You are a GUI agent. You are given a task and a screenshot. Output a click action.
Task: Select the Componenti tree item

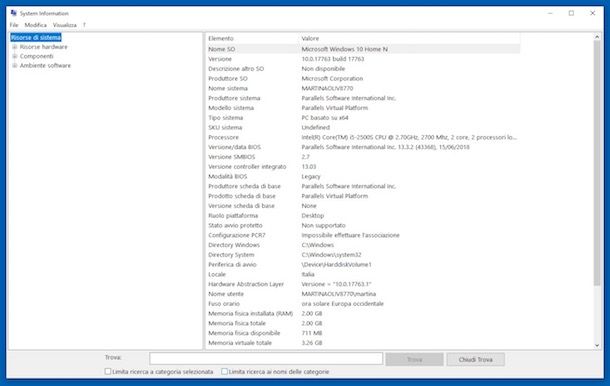click(37, 56)
